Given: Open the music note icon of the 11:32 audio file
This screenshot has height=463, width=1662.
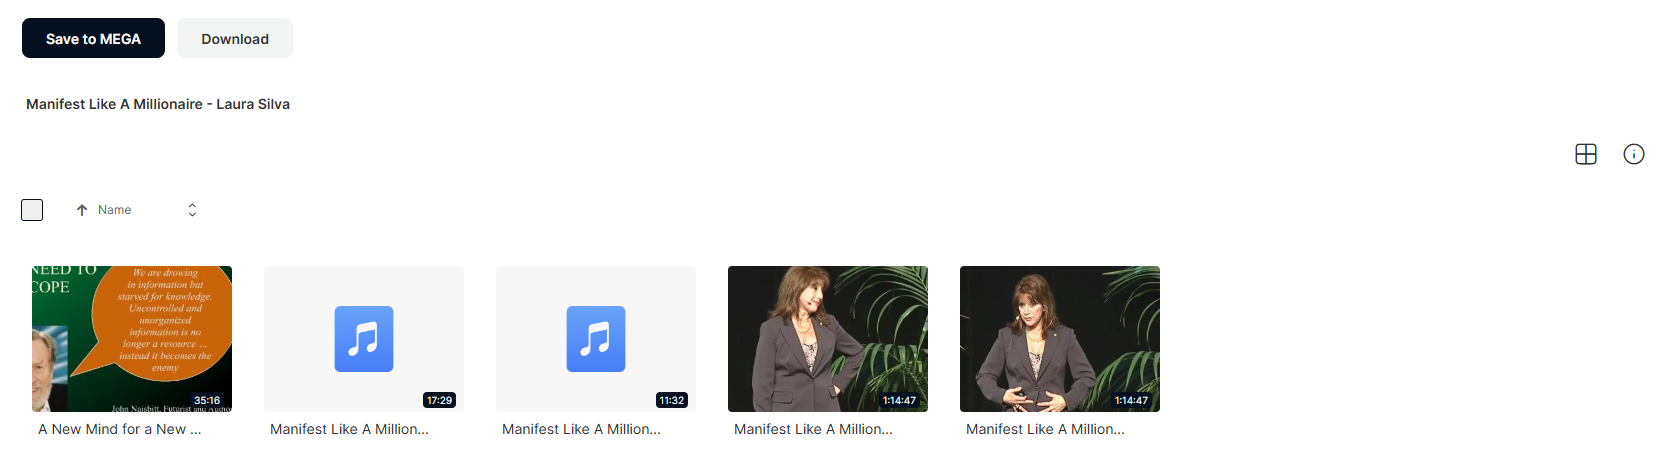Looking at the screenshot, I should click(596, 339).
